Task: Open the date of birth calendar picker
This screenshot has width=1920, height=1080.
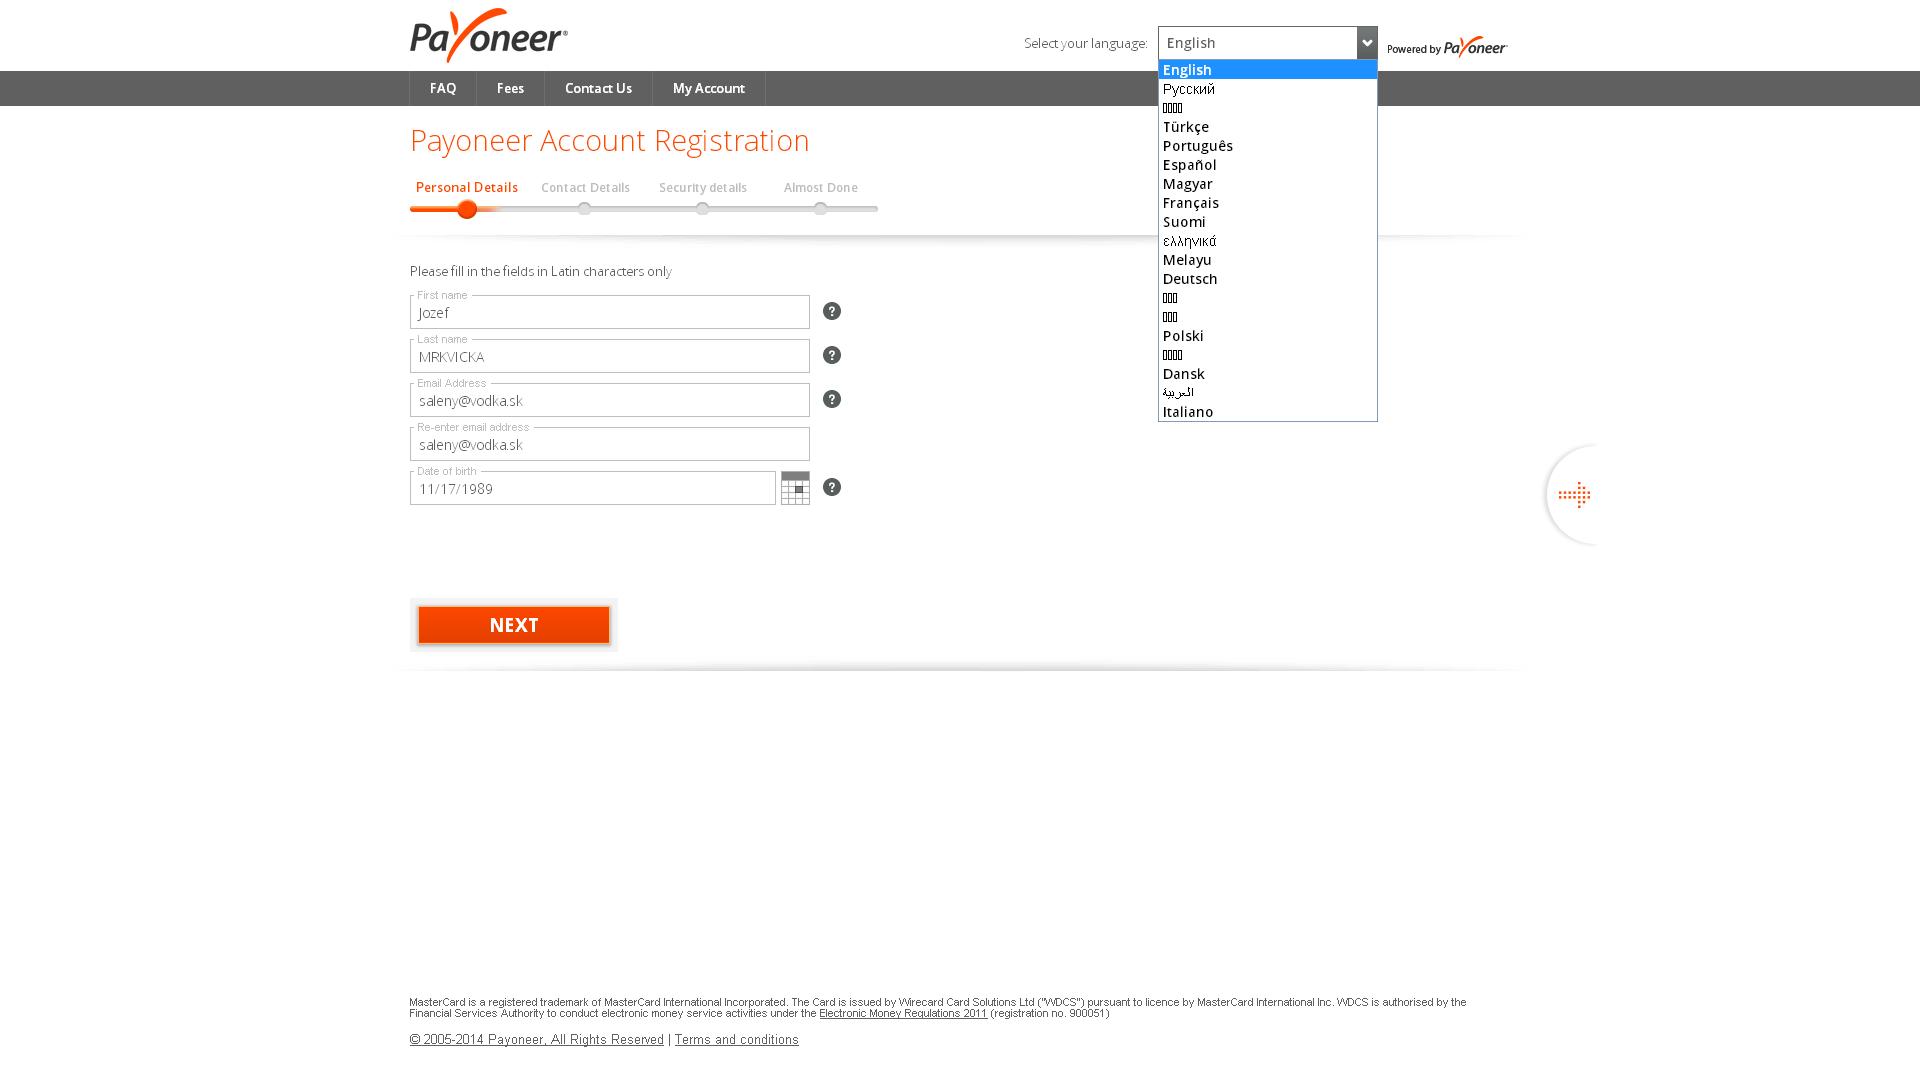Action: (x=795, y=488)
